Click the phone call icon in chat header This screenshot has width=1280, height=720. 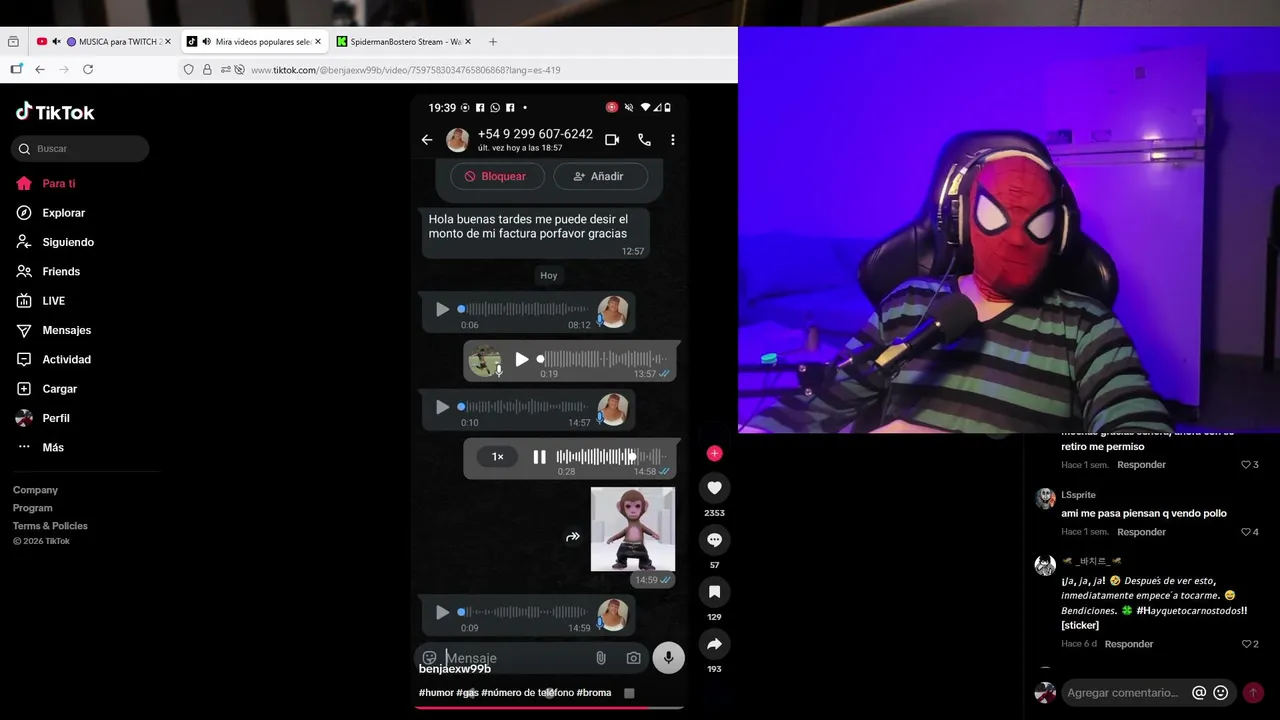(644, 140)
